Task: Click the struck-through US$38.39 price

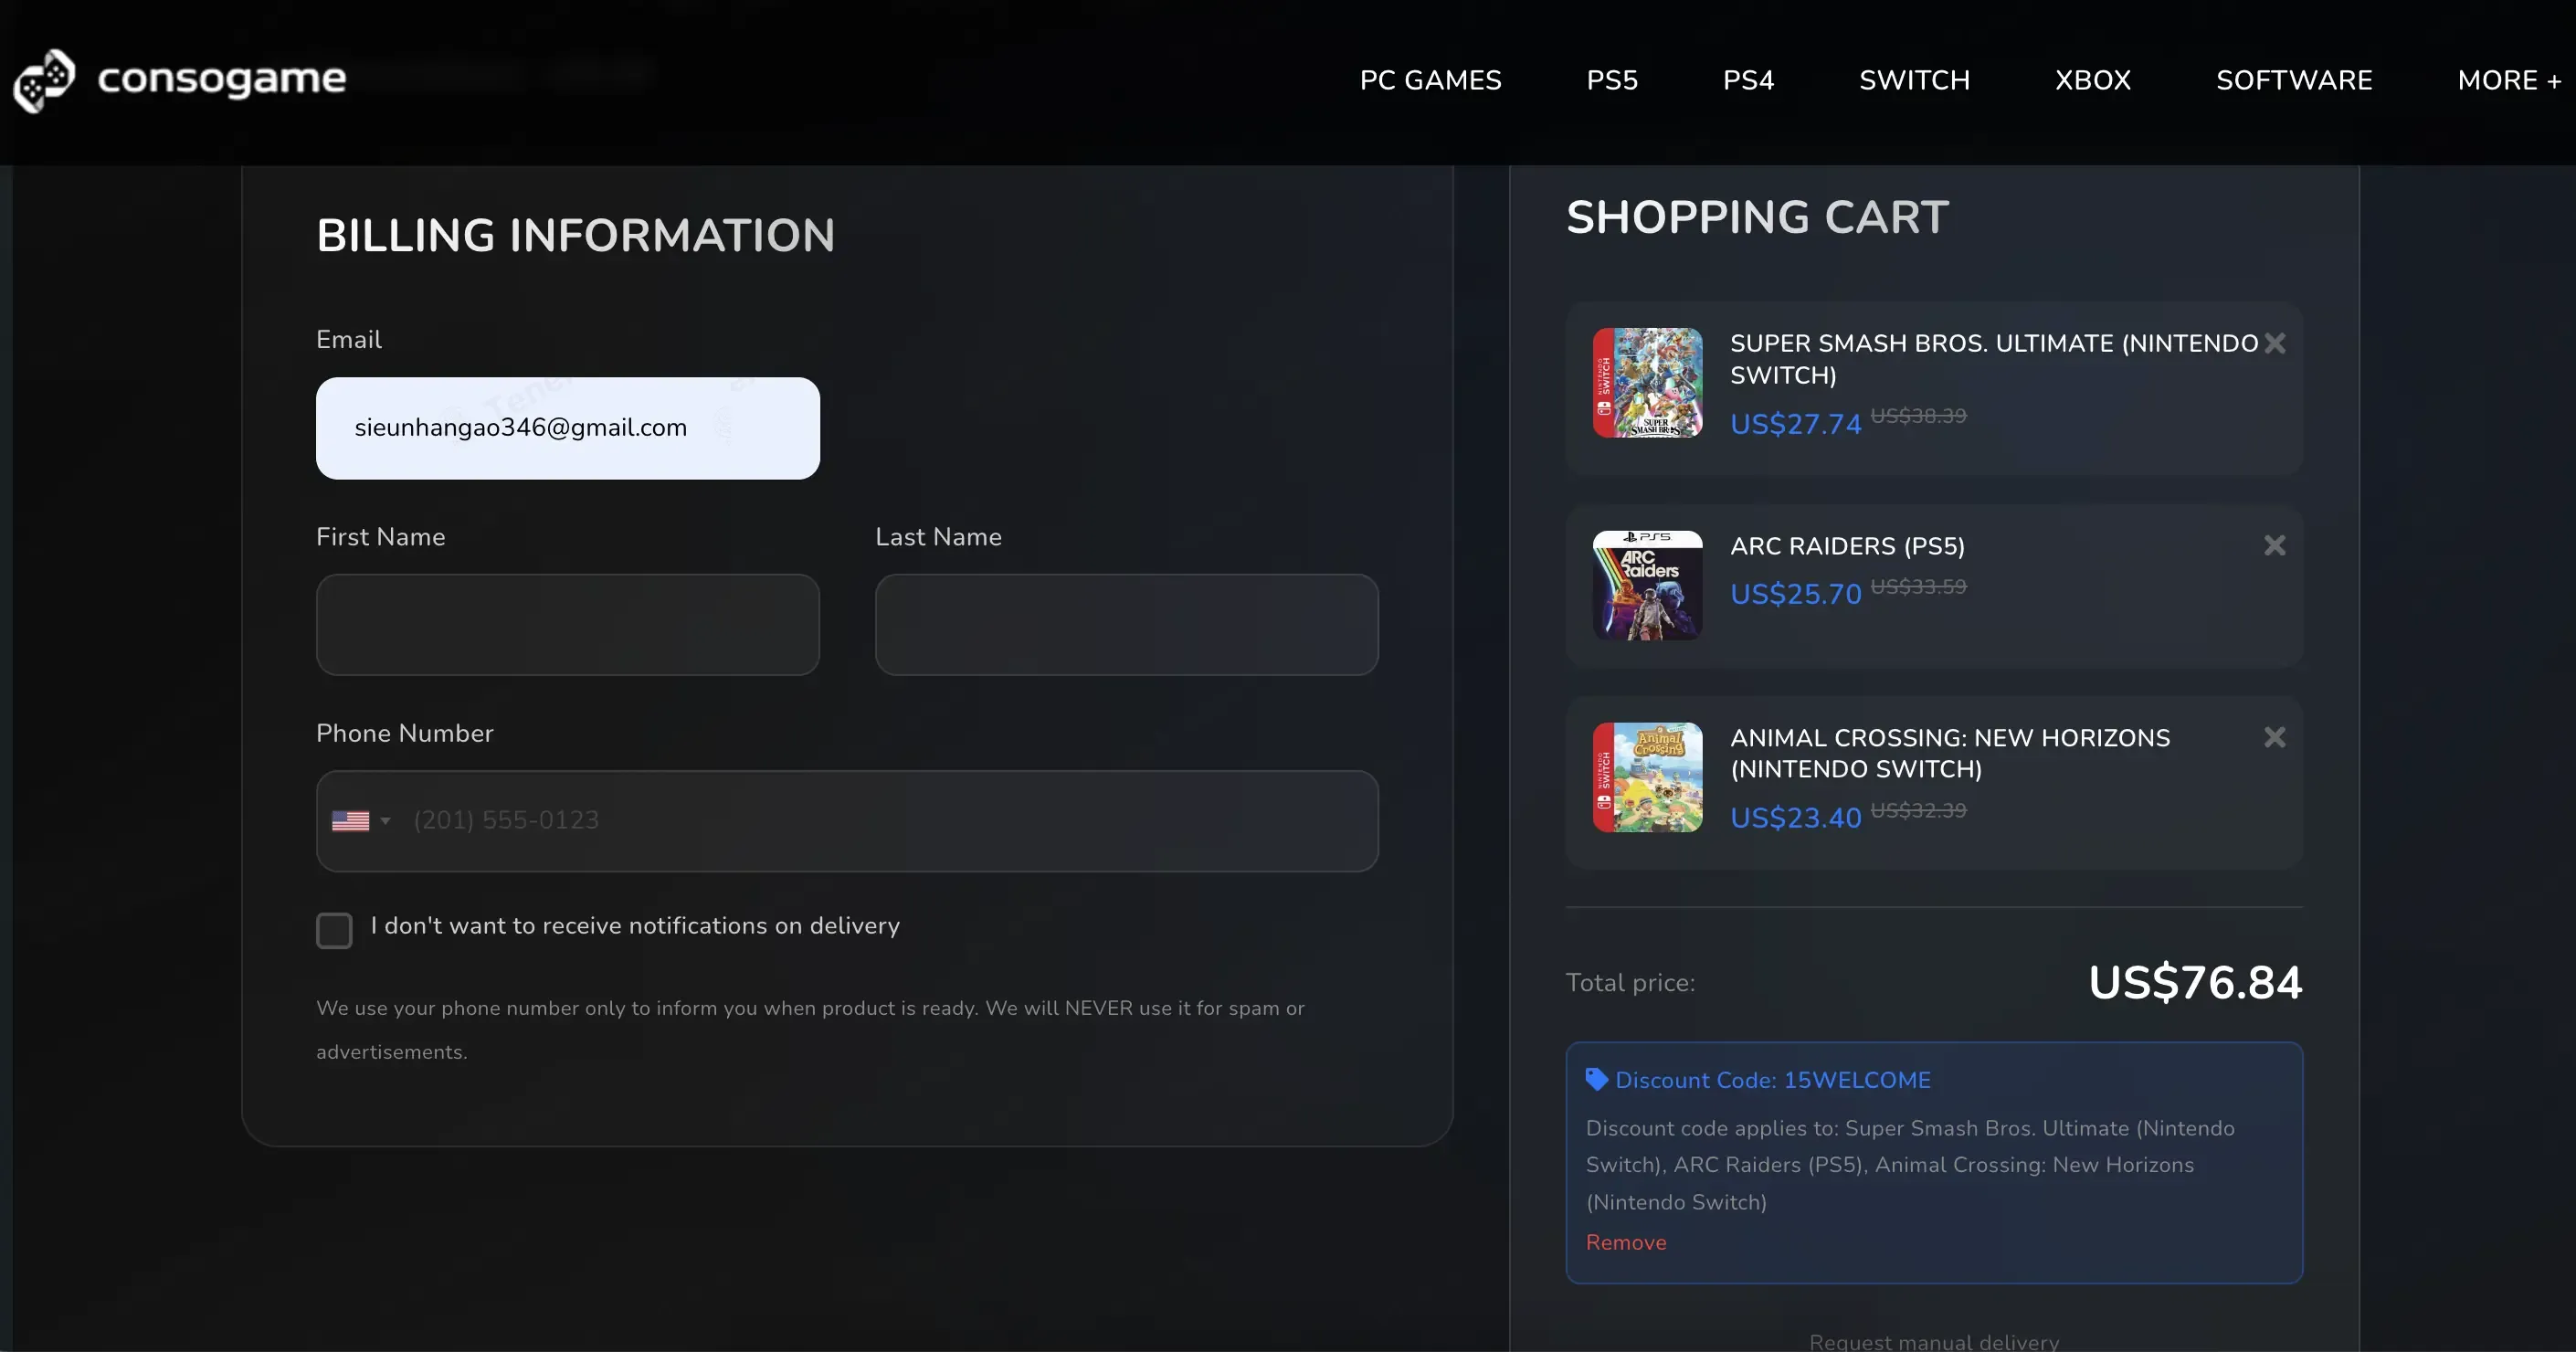Action: pos(1918,415)
